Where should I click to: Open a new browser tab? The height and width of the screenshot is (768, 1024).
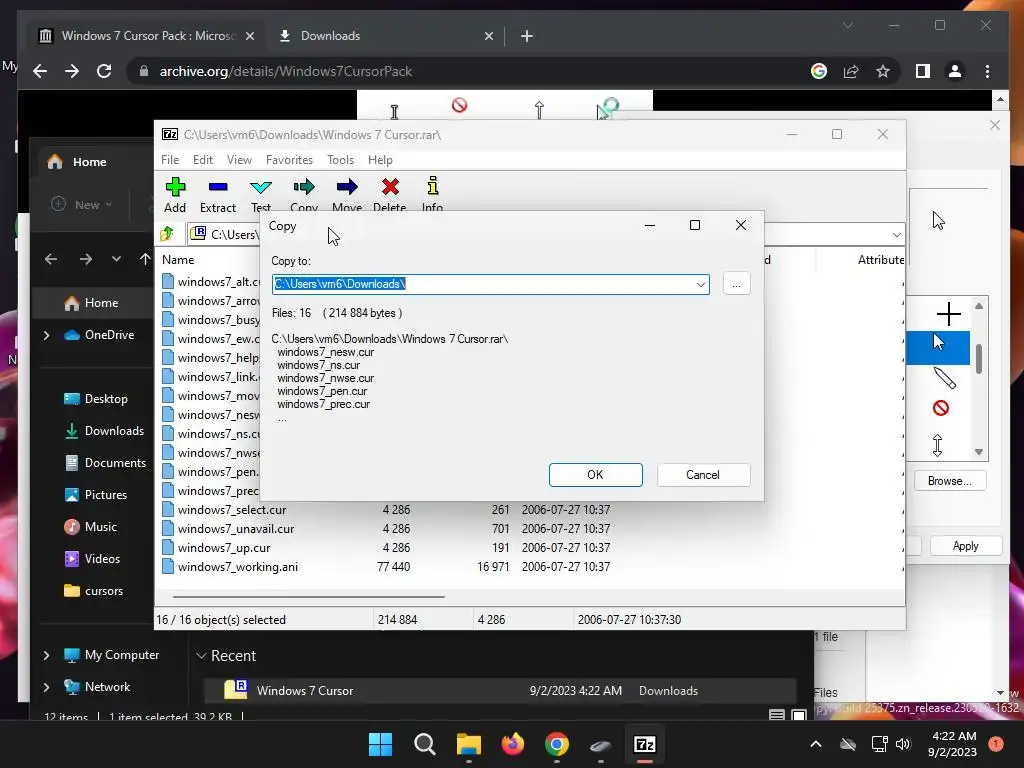527,36
